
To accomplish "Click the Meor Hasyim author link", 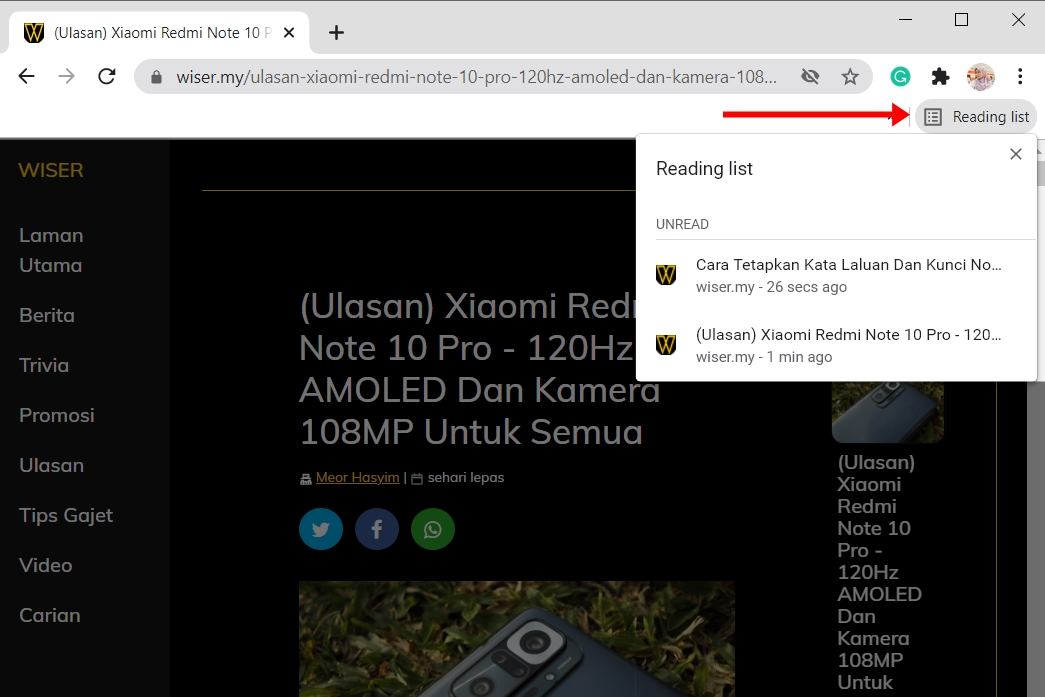I will (357, 478).
